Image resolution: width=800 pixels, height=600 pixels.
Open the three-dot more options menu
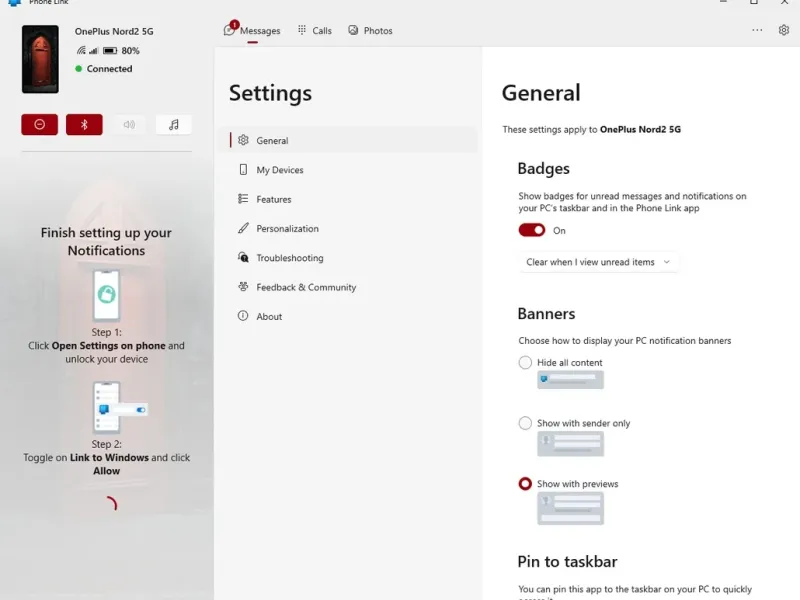(x=757, y=30)
